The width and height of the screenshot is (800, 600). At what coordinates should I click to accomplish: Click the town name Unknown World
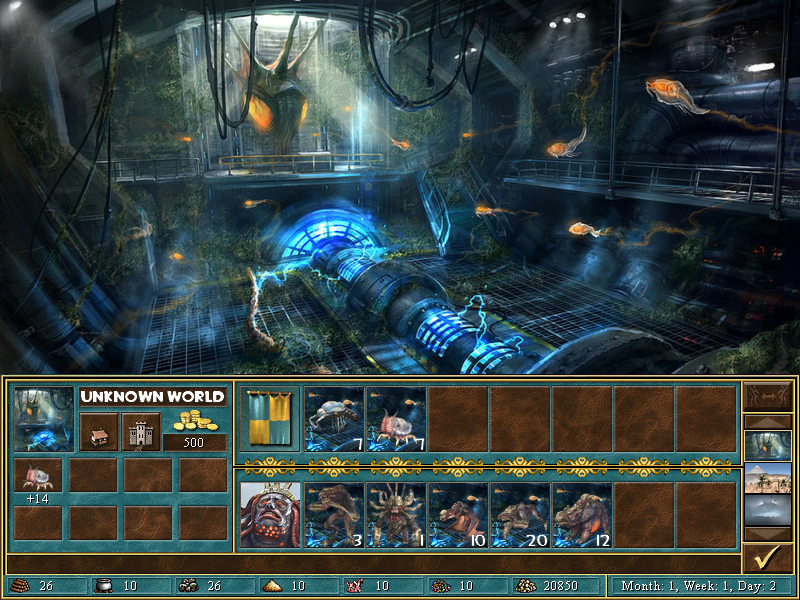coord(153,397)
